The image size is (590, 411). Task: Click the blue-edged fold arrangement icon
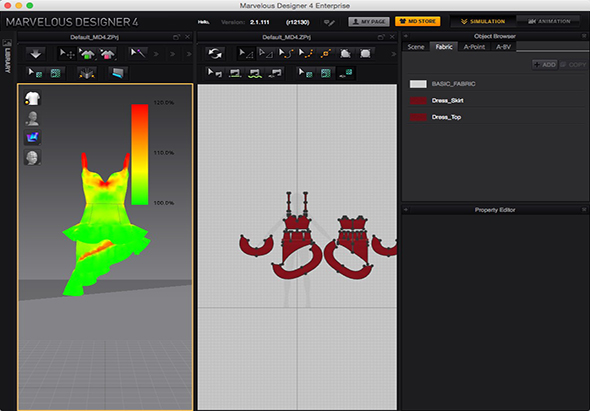tap(118, 73)
